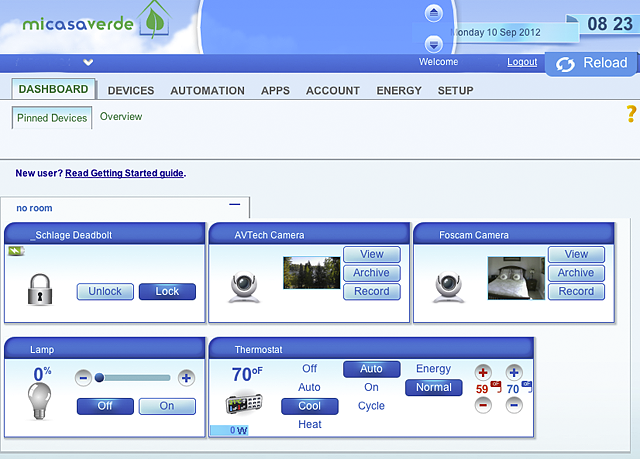The width and height of the screenshot is (640, 459).
Task: Open the Foscam Camera bedroom thumbnail
Action: (516, 278)
